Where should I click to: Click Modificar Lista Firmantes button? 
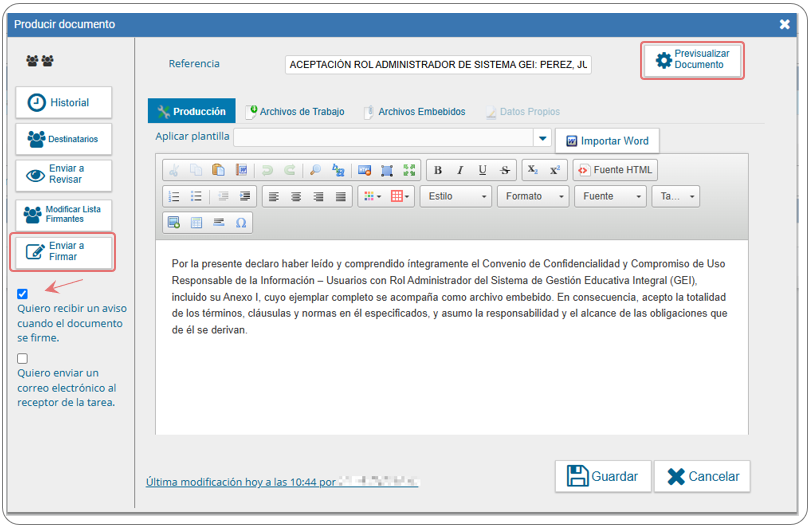coord(64,214)
